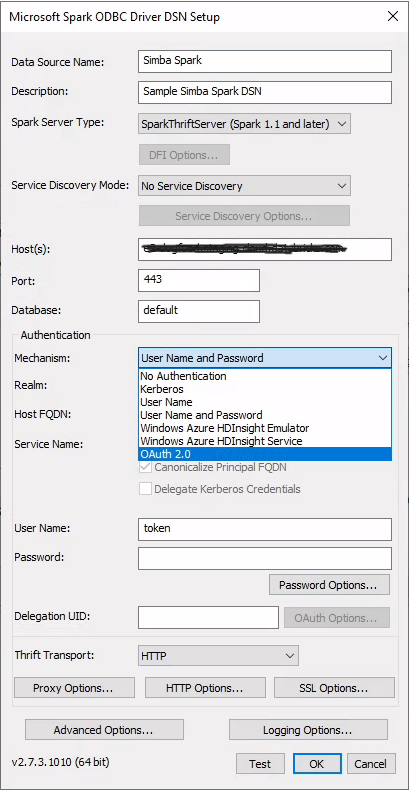Open HTTP Options settings
The image size is (409, 791).
pos(205,688)
